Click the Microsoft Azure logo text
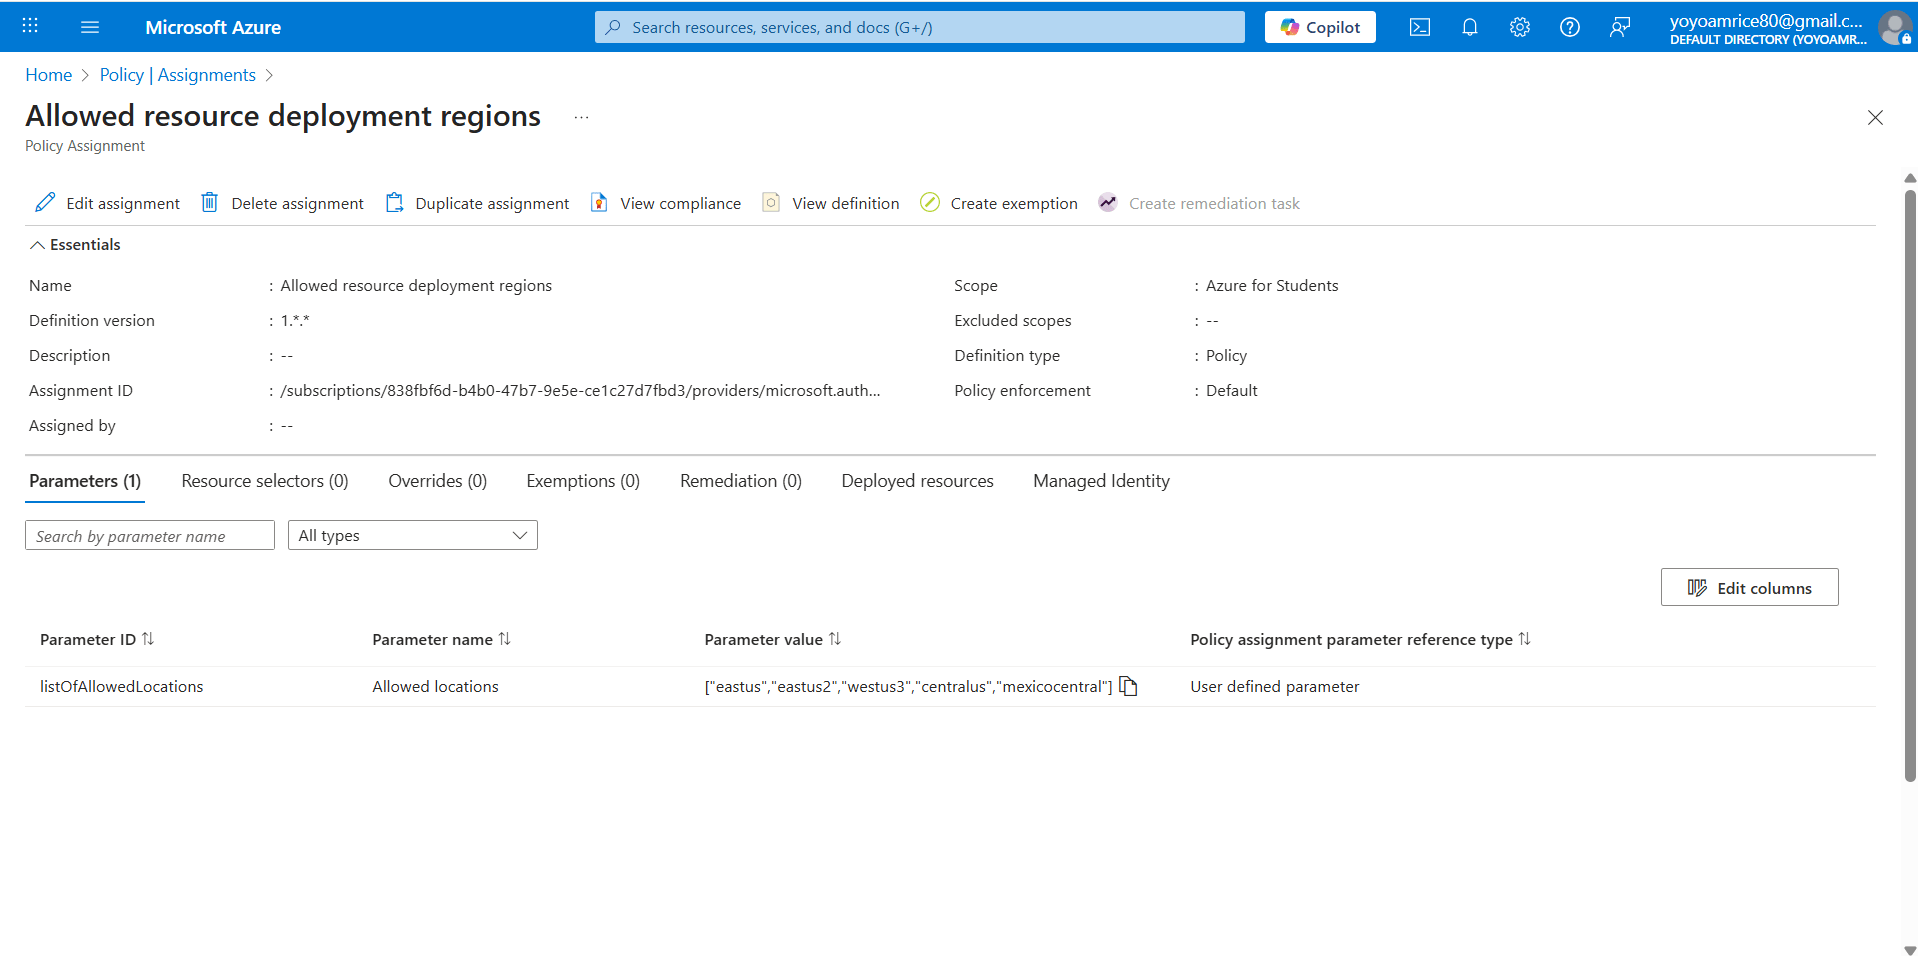 (x=213, y=27)
